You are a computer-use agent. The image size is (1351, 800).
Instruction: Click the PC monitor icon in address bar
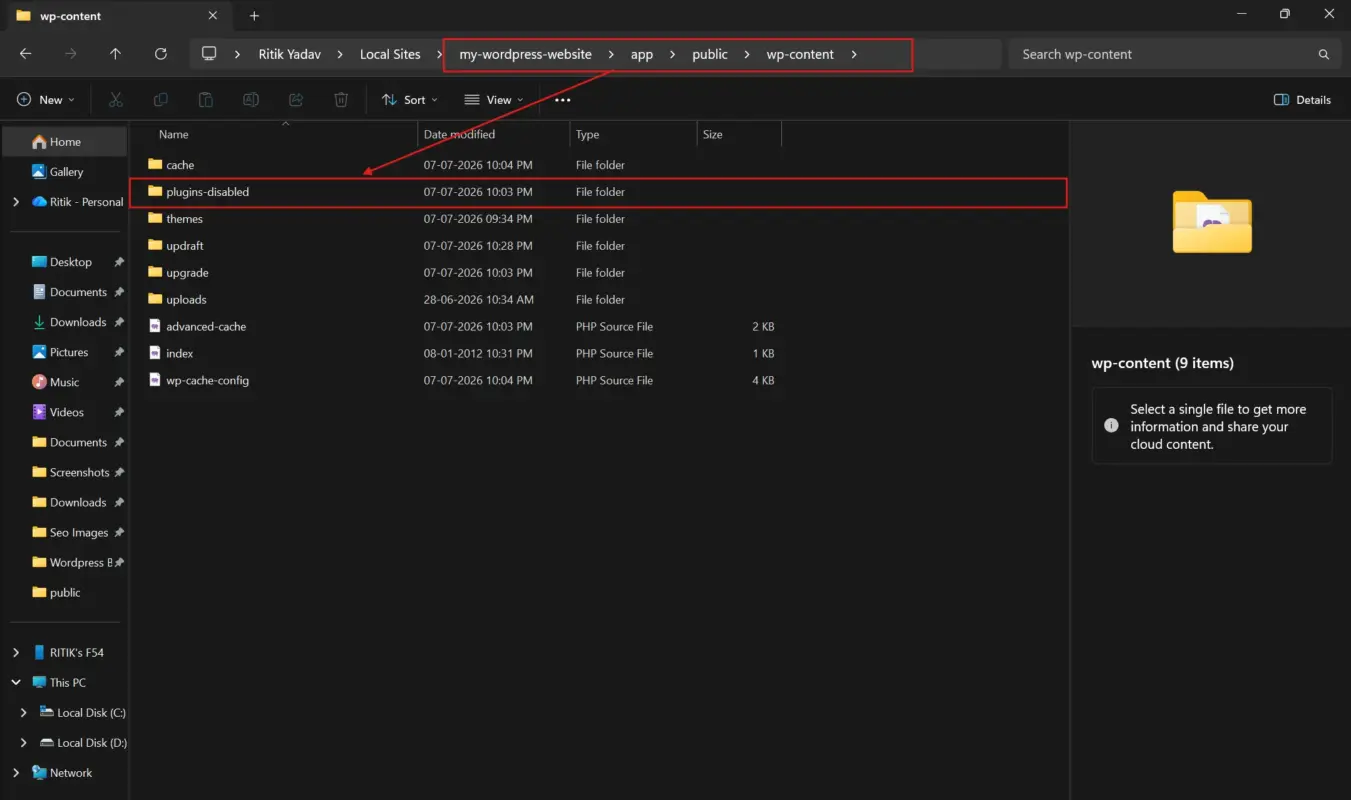click(209, 54)
